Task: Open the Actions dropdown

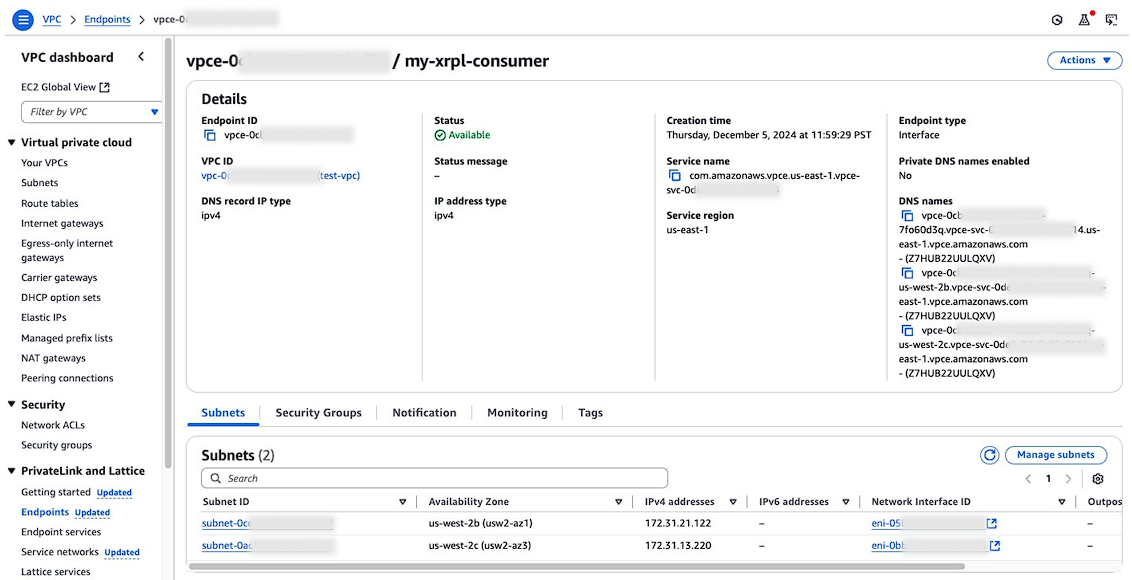Action: (1084, 60)
